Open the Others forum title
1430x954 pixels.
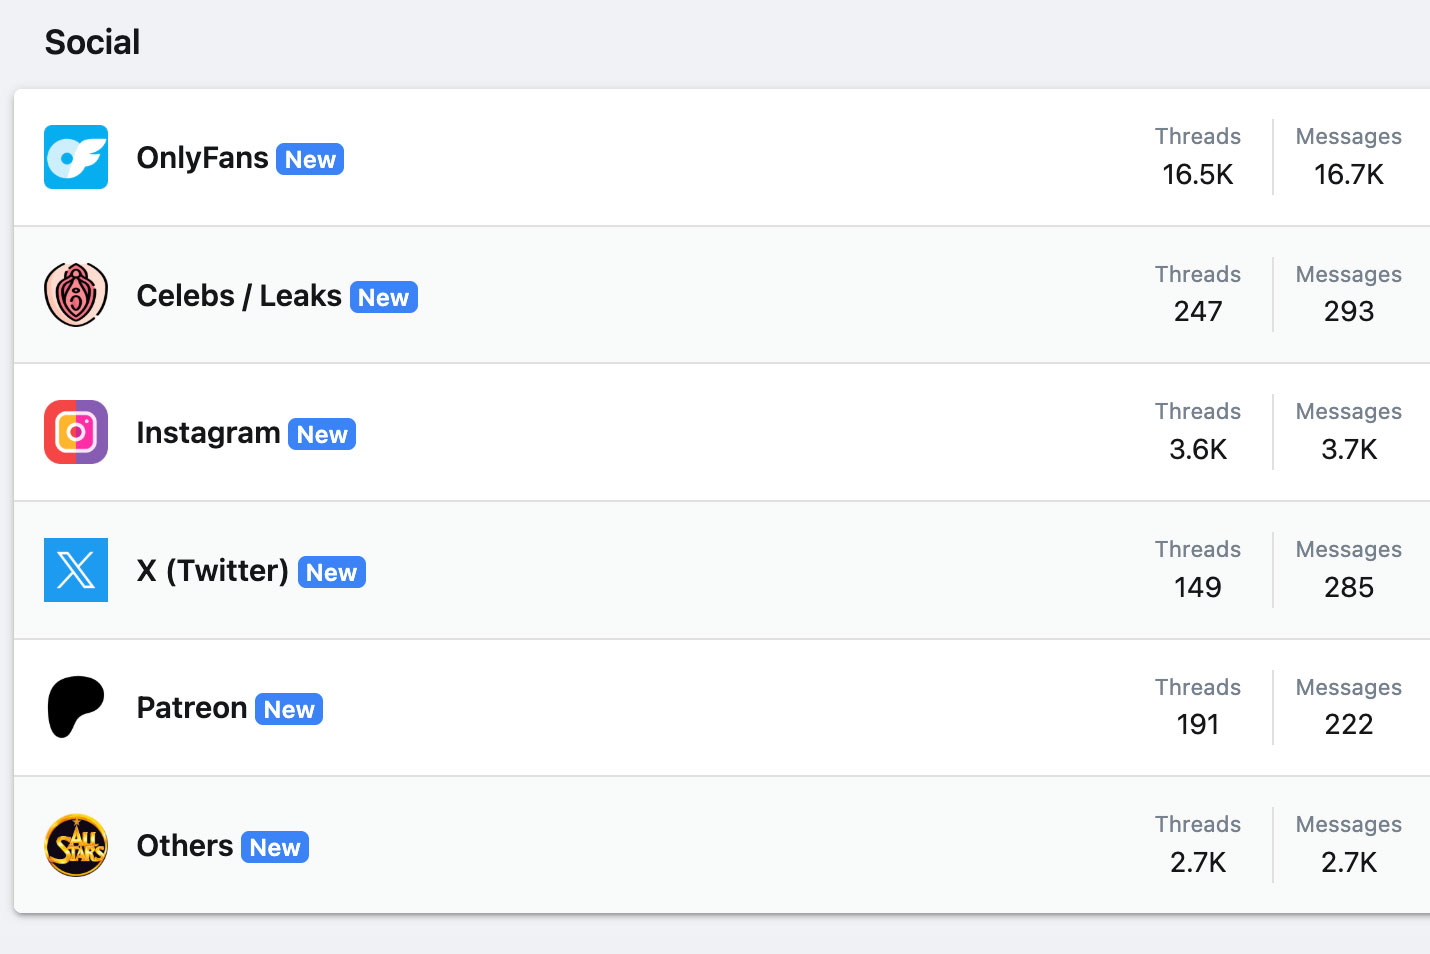185,846
